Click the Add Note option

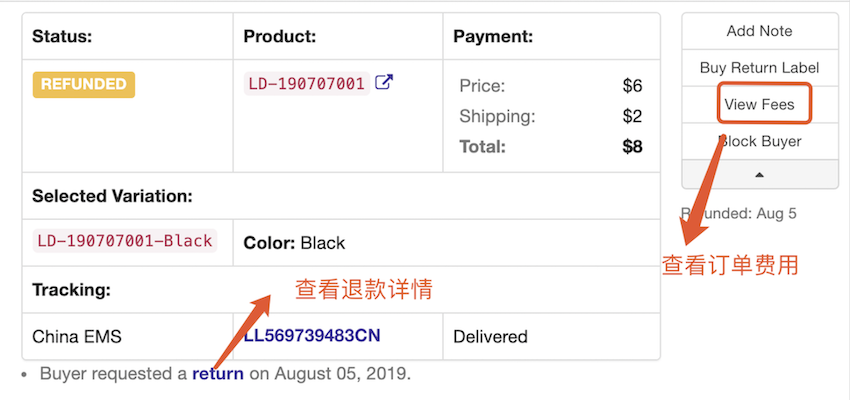pos(759,31)
